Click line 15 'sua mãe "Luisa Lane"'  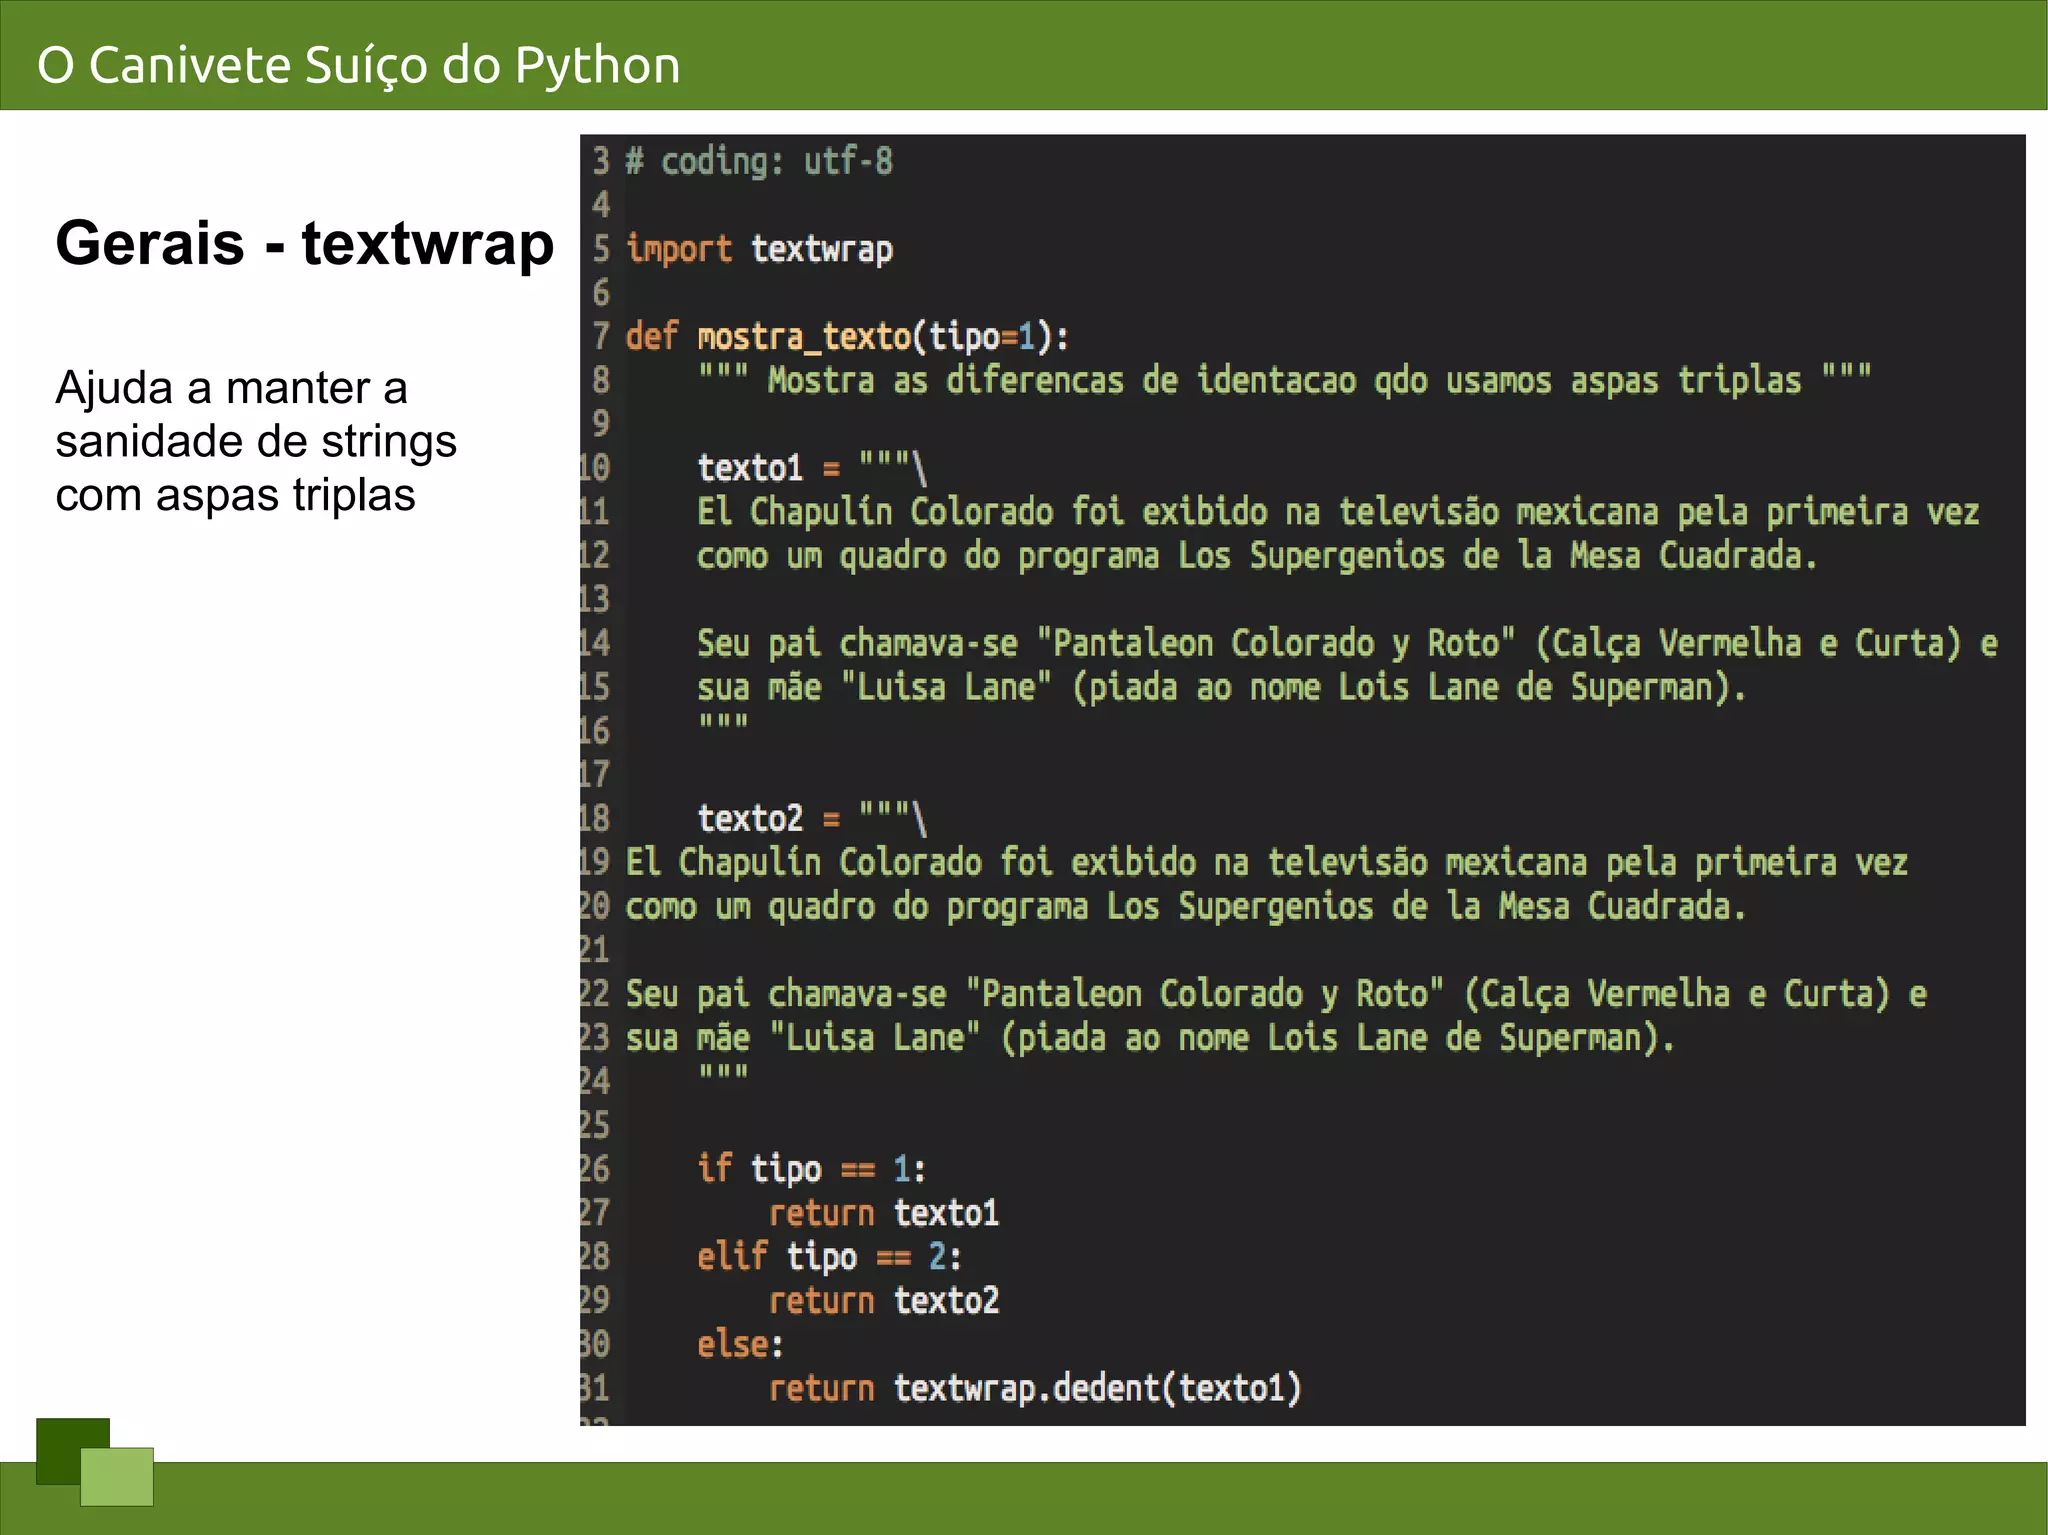click(1221, 688)
